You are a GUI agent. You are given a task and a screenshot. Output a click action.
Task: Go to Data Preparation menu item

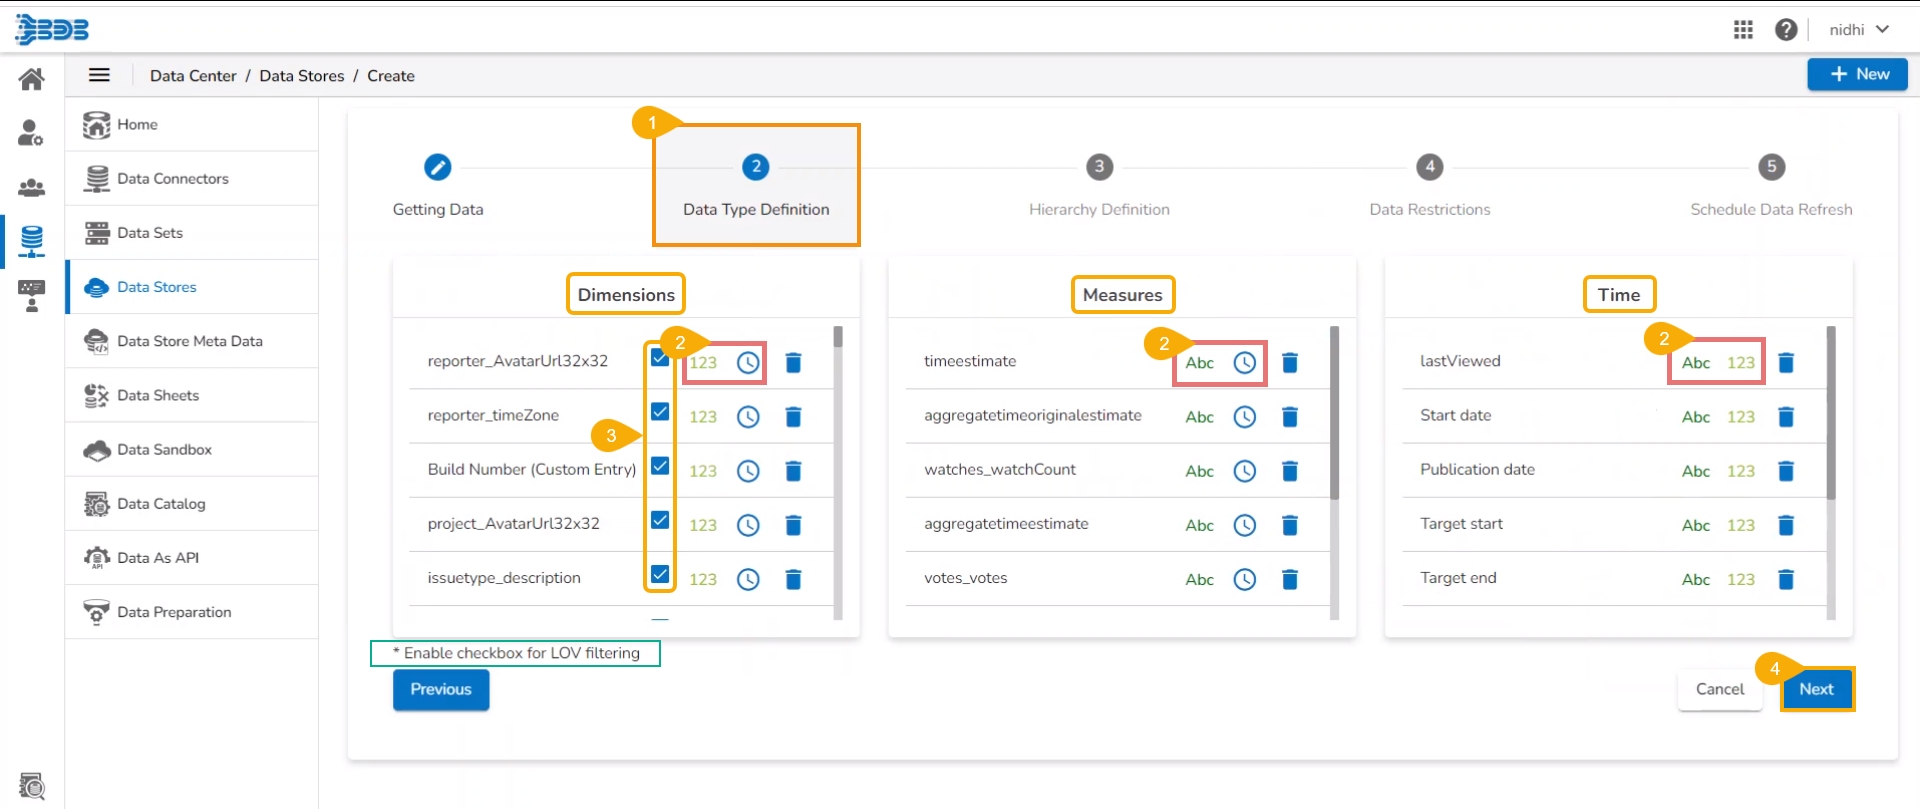point(173,612)
